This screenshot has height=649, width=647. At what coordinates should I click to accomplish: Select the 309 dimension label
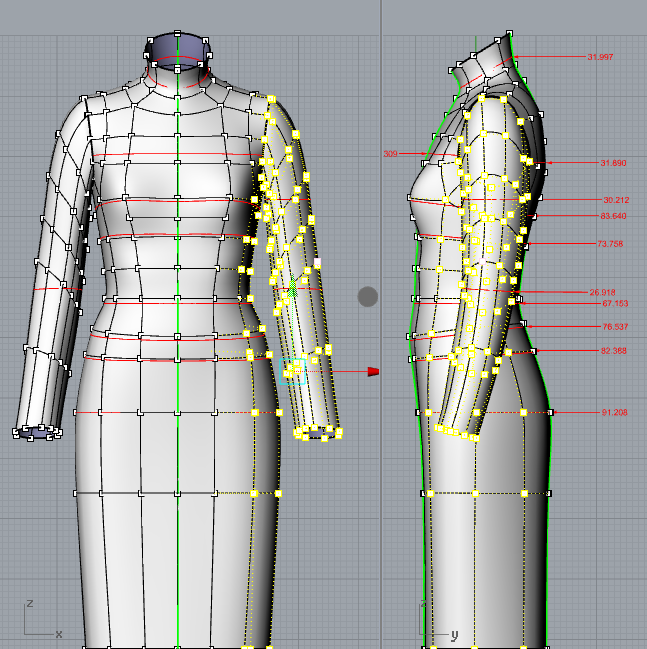(390, 154)
